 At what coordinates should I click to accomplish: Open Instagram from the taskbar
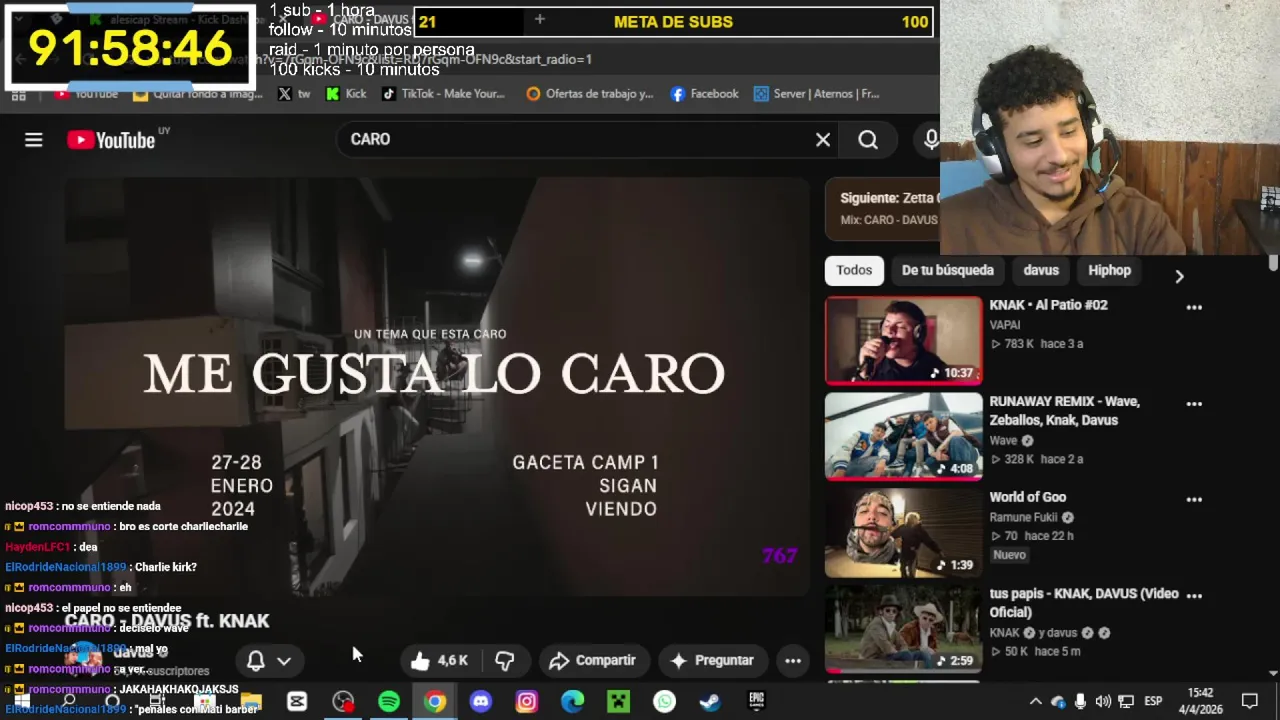coord(527,702)
